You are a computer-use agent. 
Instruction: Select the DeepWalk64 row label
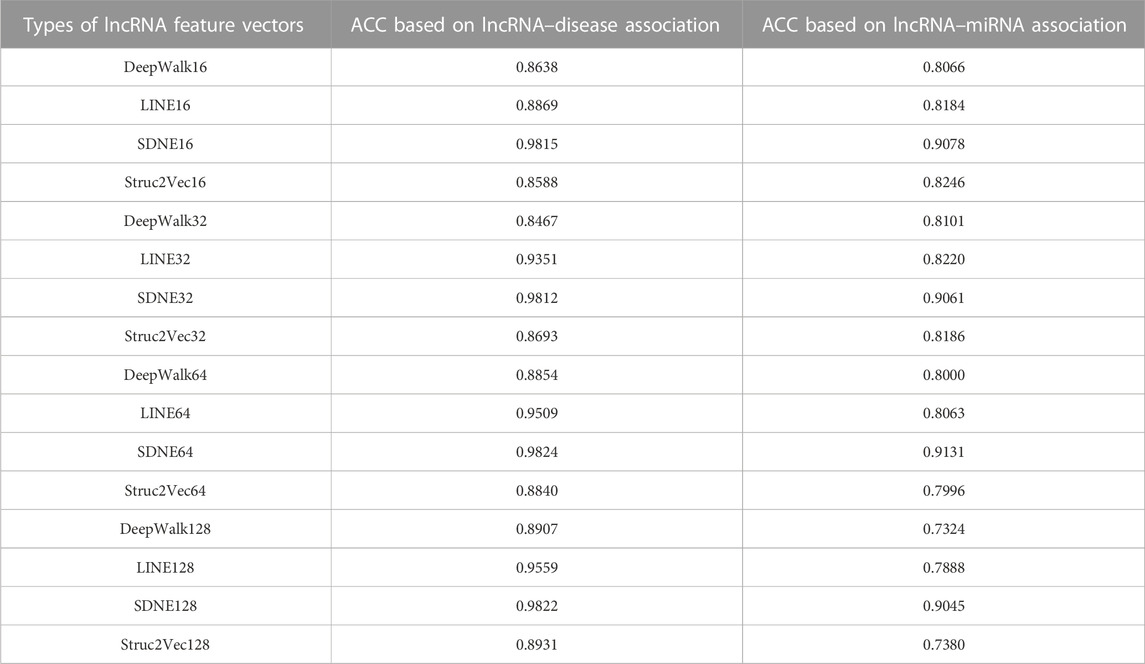click(165, 375)
